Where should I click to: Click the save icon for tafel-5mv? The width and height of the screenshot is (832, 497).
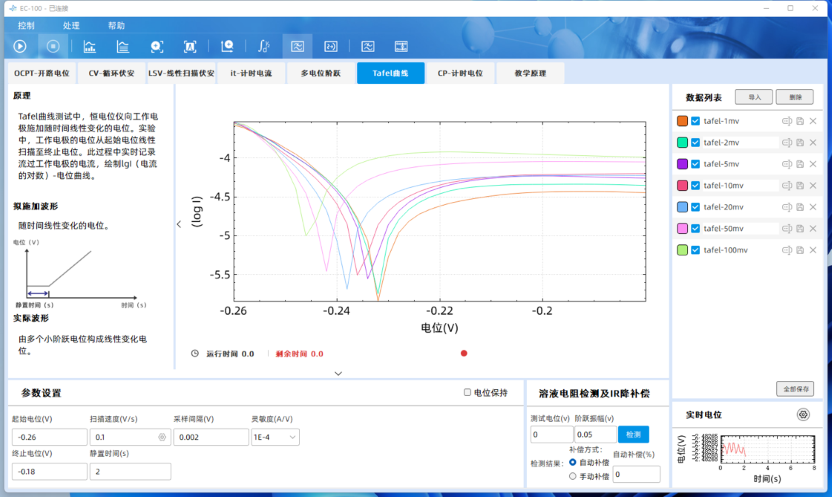coord(800,164)
